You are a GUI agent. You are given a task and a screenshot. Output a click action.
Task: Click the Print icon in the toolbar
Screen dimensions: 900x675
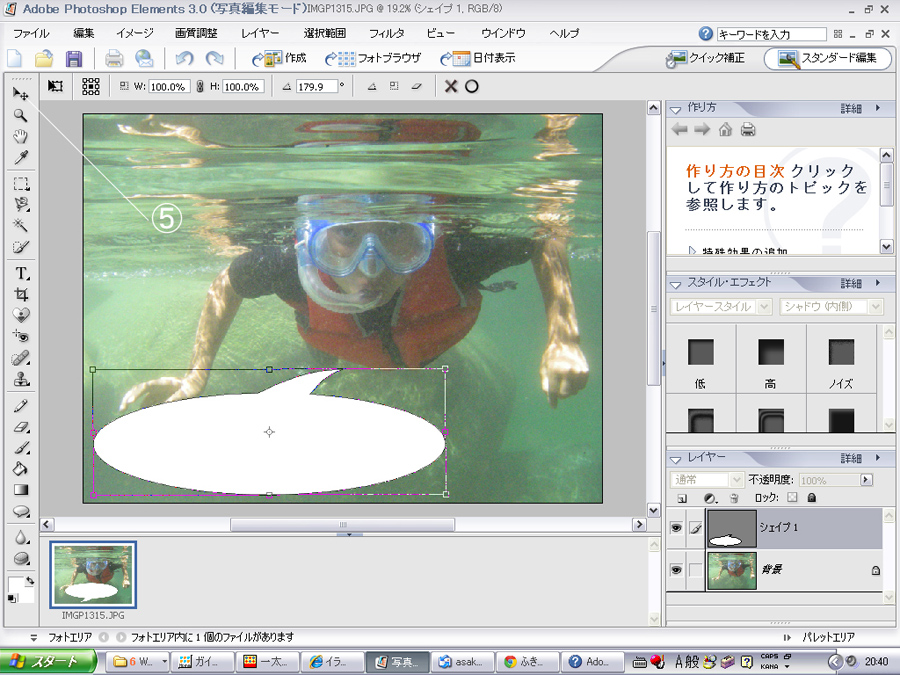tap(114, 59)
